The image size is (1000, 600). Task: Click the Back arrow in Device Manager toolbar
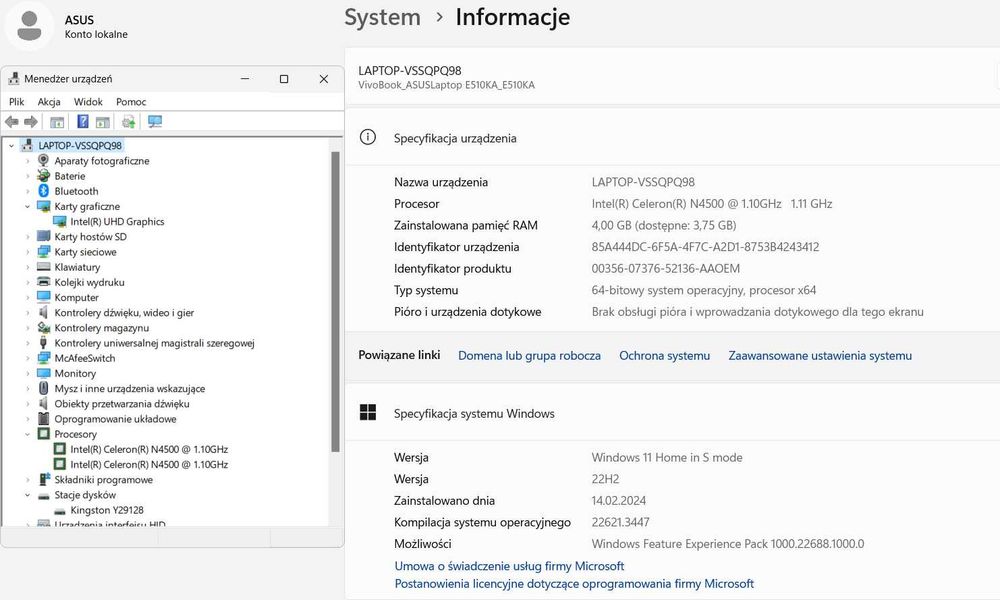pyautogui.click(x=11, y=121)
